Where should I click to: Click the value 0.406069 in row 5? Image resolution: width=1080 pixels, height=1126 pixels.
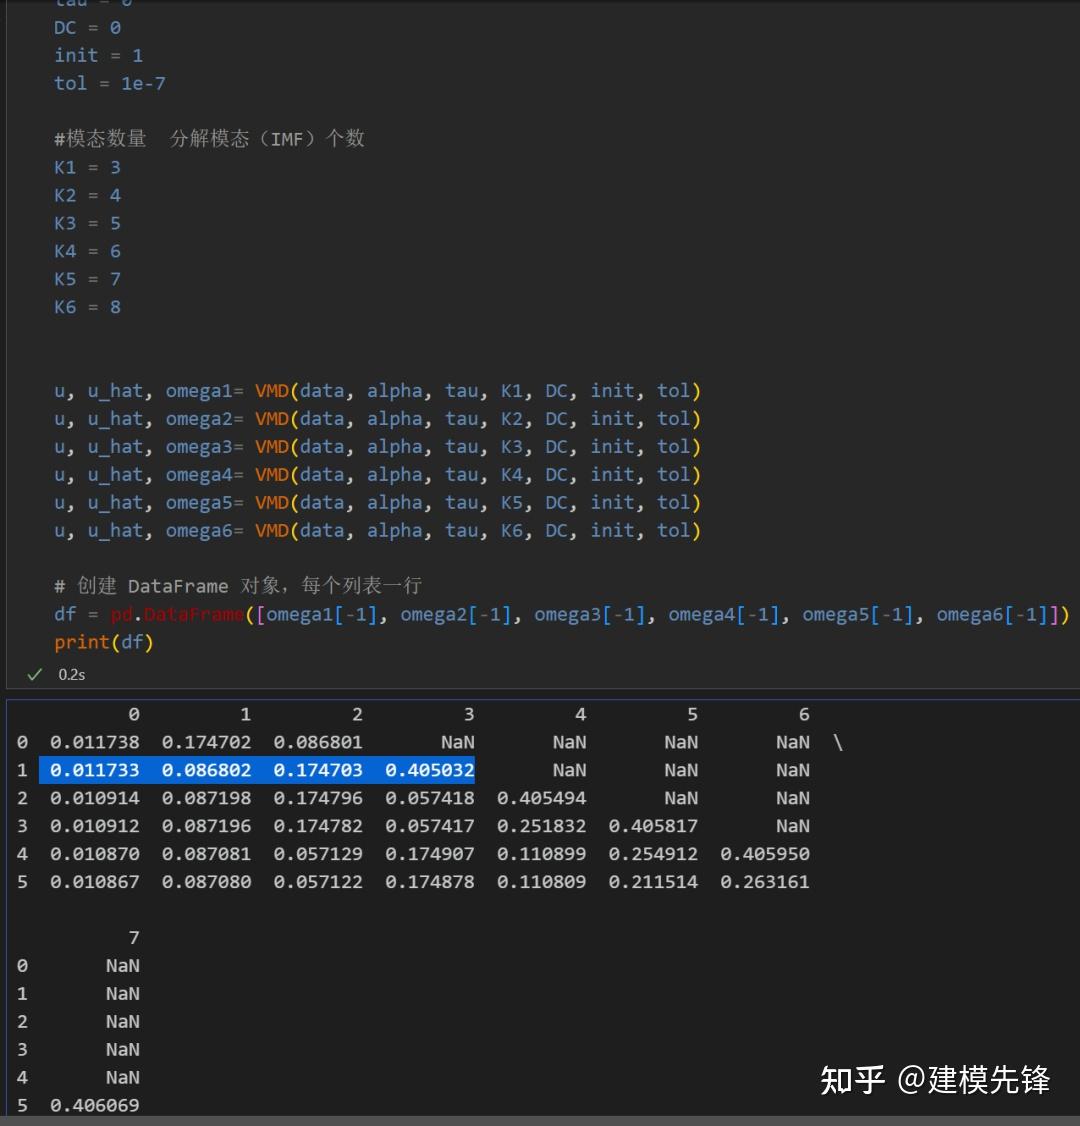pos(95,1105)
